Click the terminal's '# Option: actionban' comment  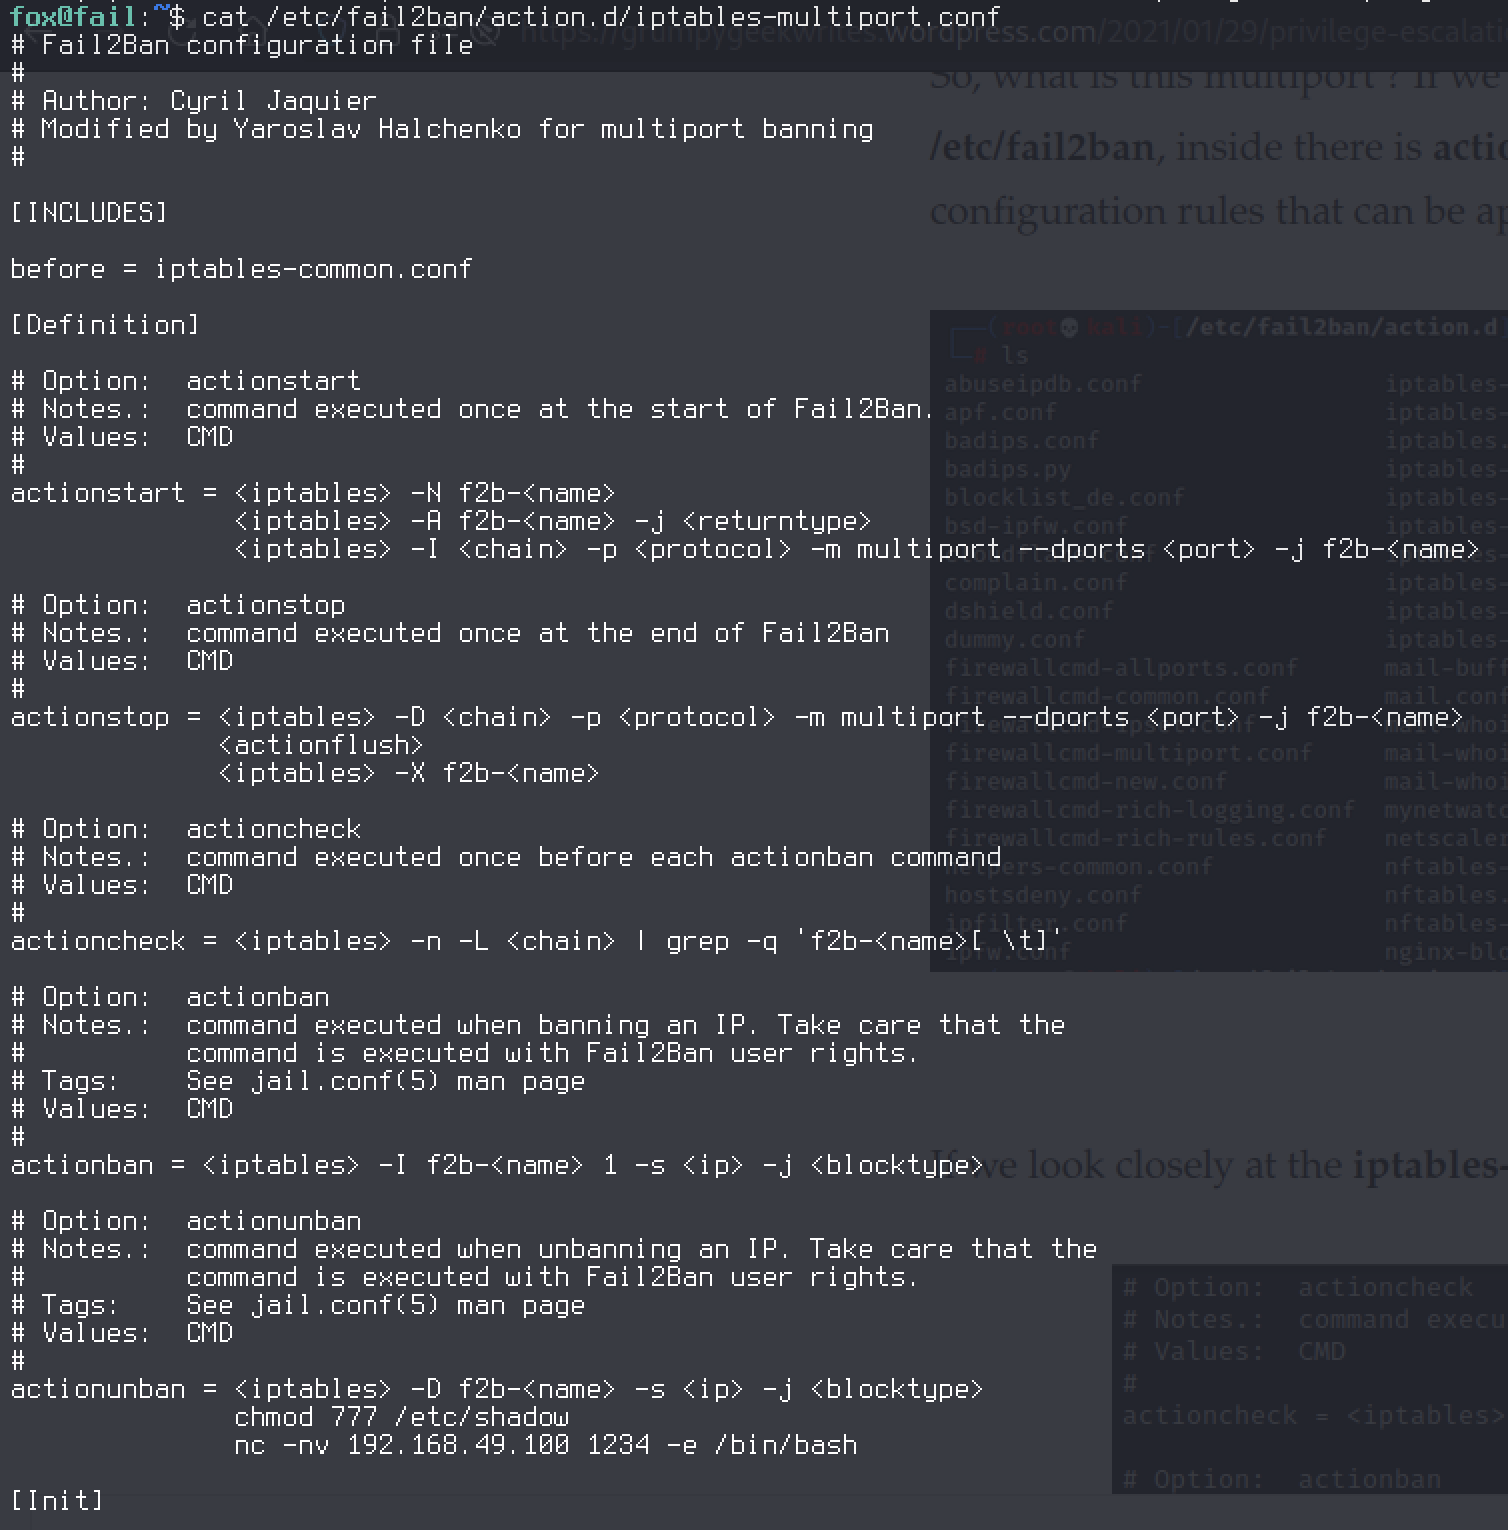[x=170, y=997]
